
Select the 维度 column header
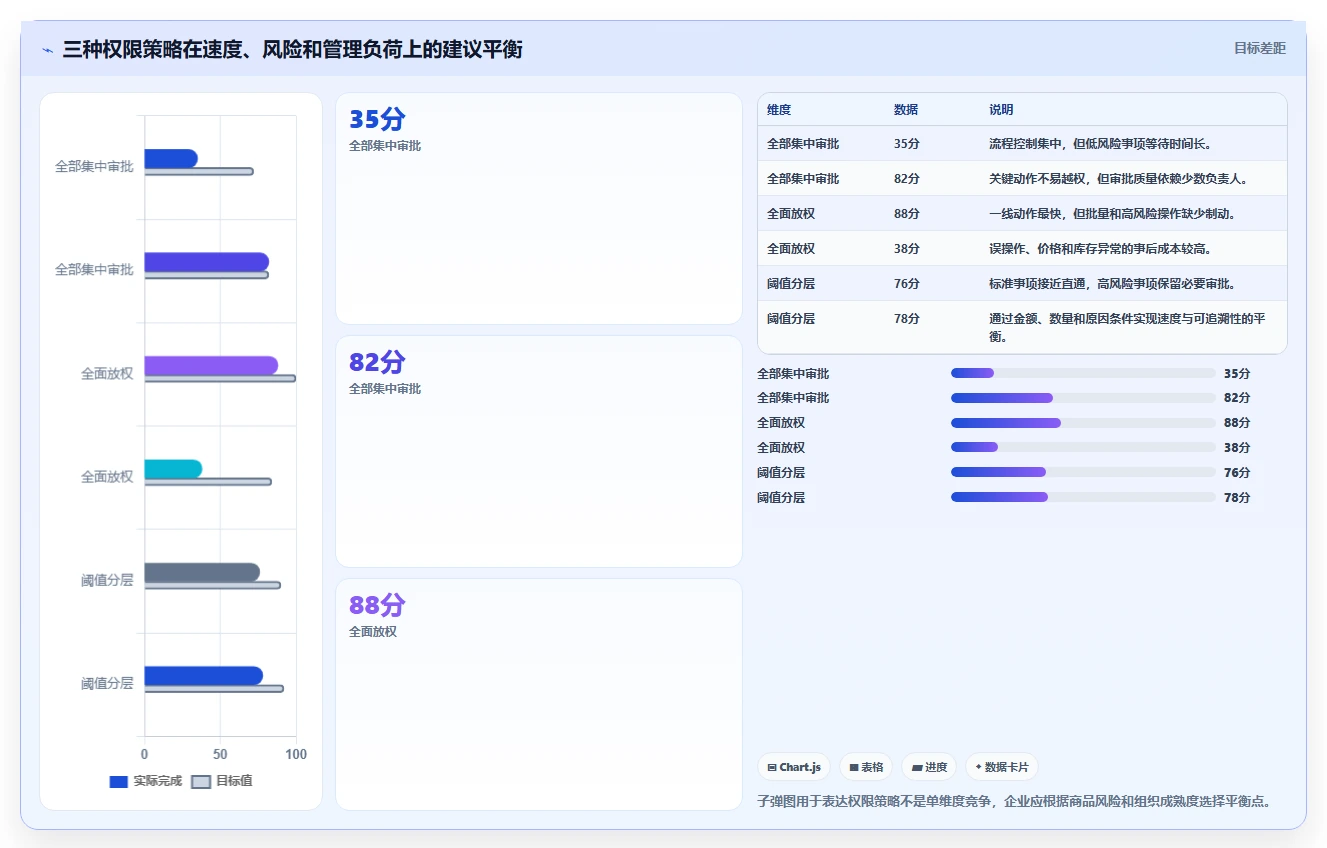coord(779,110)
